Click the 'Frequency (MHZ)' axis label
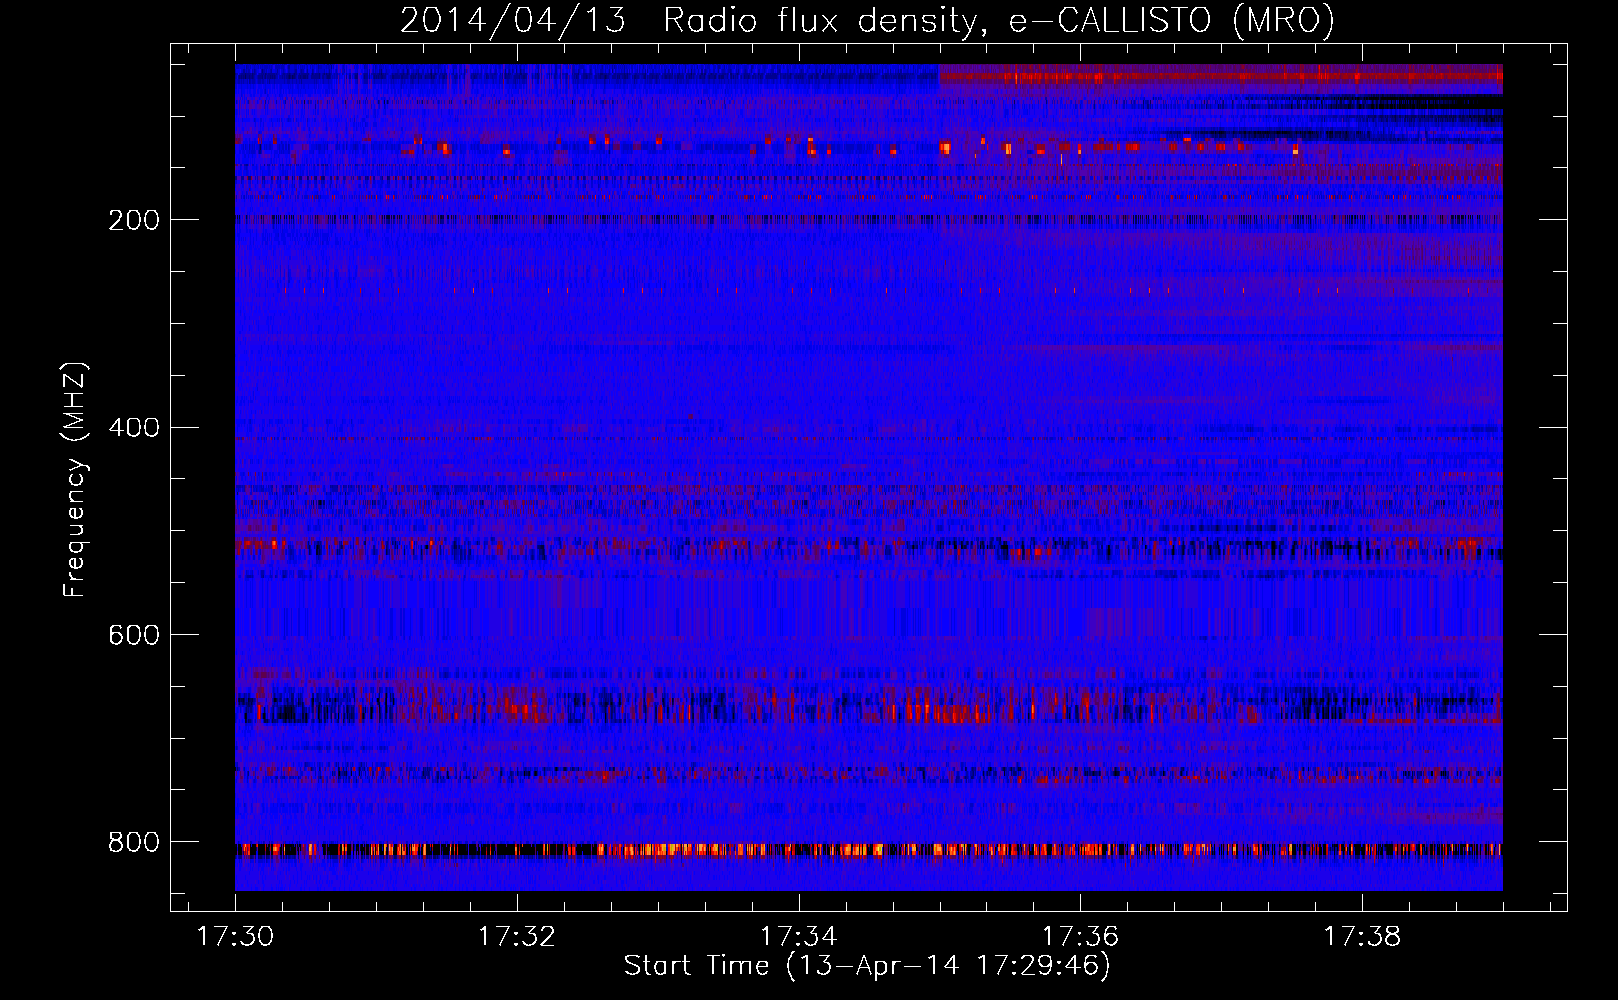 75,480
